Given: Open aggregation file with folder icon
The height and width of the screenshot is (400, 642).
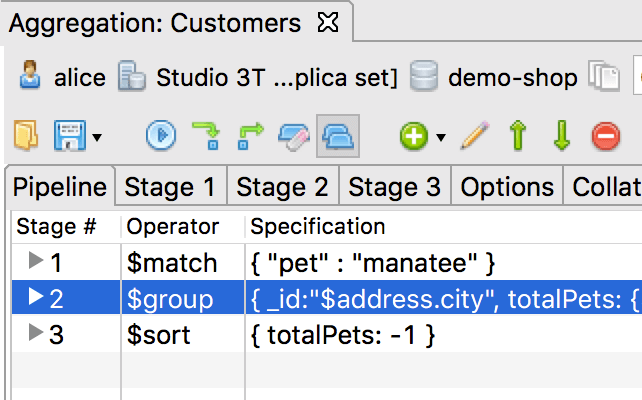Looking at the screenshot, I should tap(26, 135).
